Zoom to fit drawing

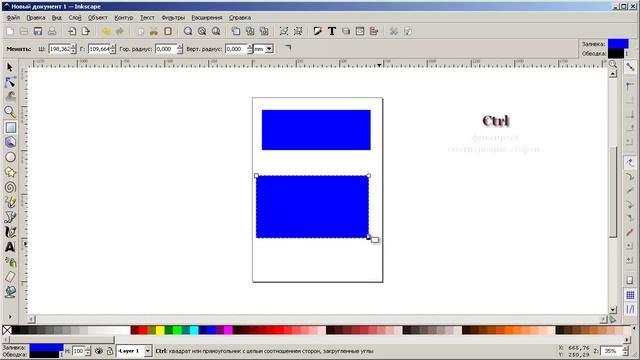pyautogui.click(x=202, y=31)
